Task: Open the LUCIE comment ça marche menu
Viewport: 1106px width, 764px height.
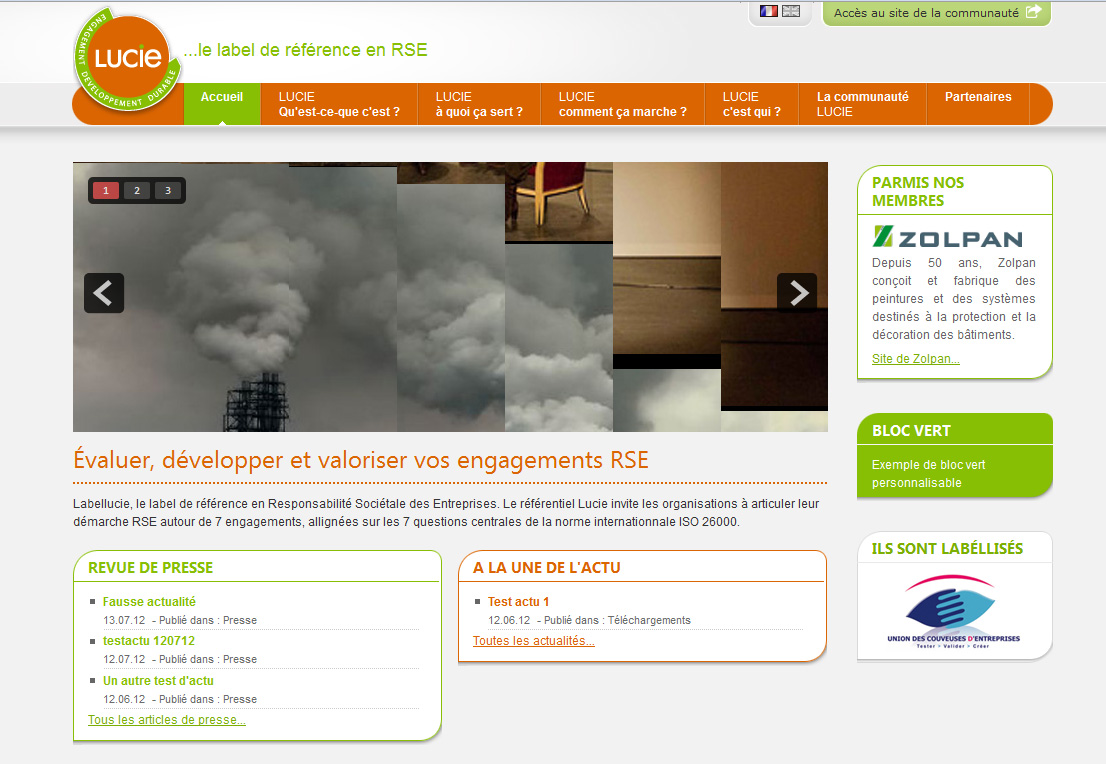Action: pyautogui.click(x=622, y=104)
